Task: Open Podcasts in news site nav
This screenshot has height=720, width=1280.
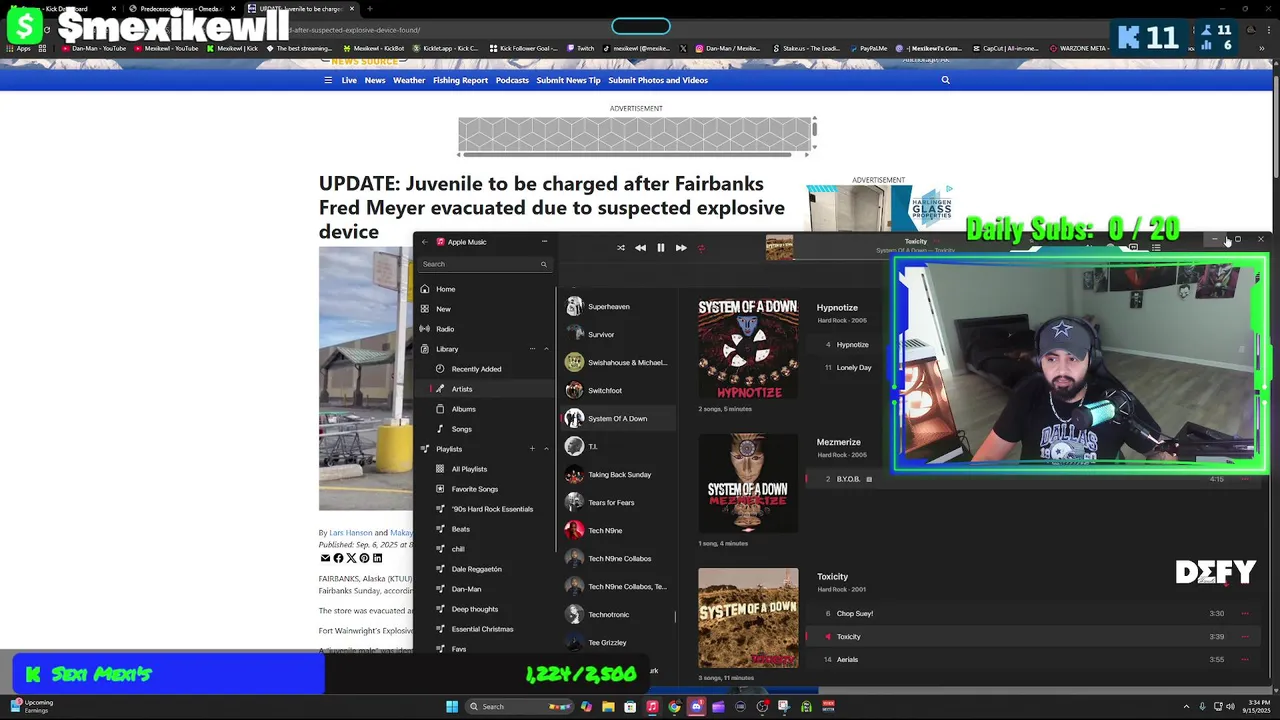Action: tap(512, 80)
